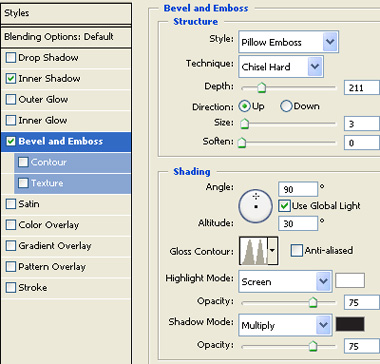Open the Highlight Mode dropdown showing Screen

tap(285, 282)
